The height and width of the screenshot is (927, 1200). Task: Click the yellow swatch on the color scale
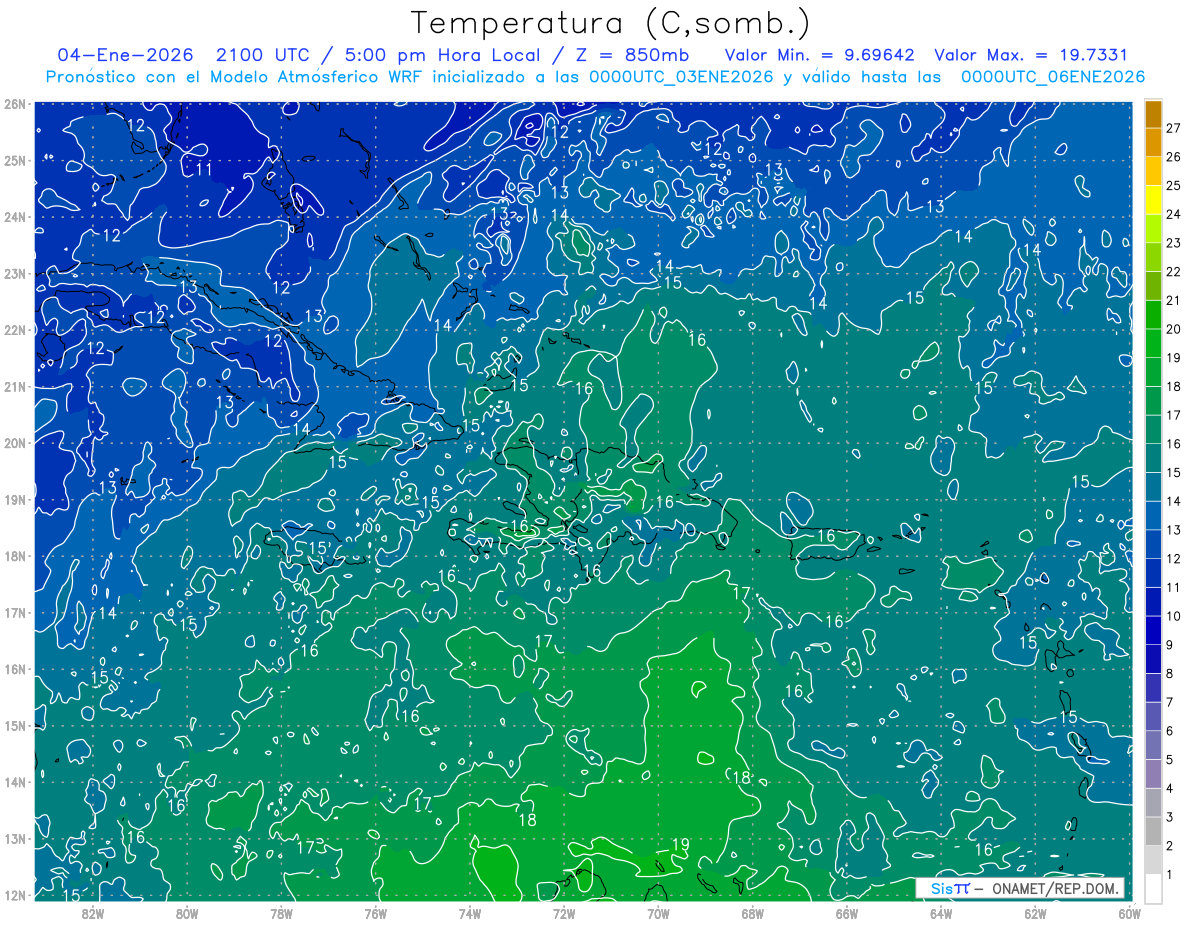pos(1153,200)
